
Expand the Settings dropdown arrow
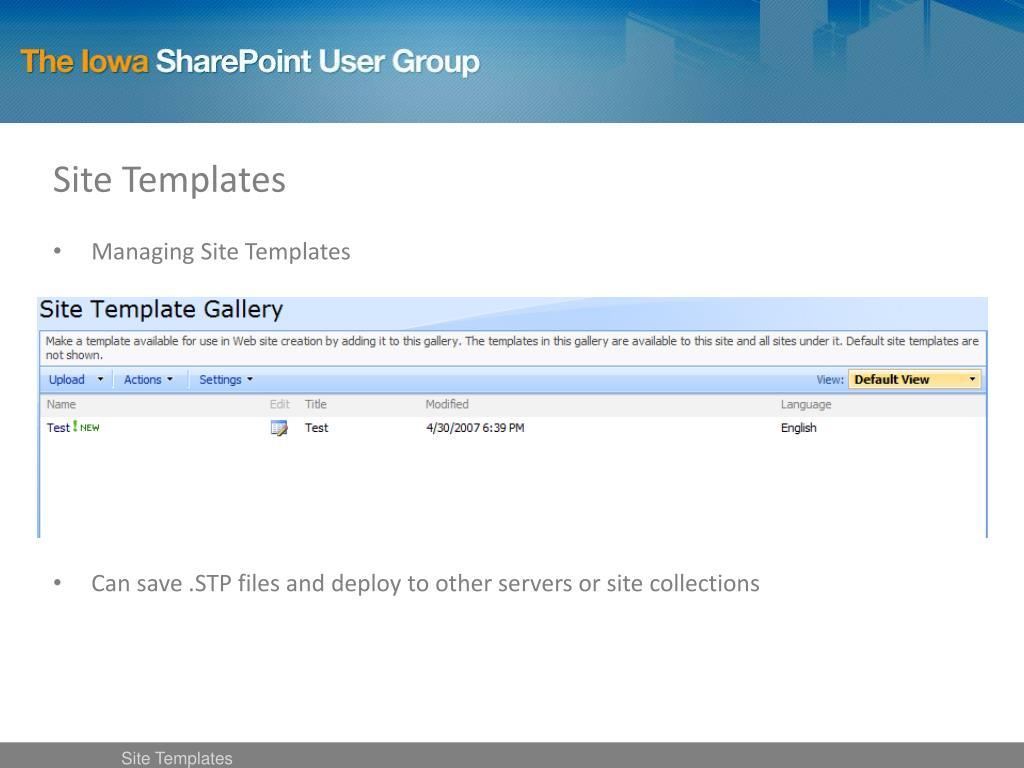(249, 379)
